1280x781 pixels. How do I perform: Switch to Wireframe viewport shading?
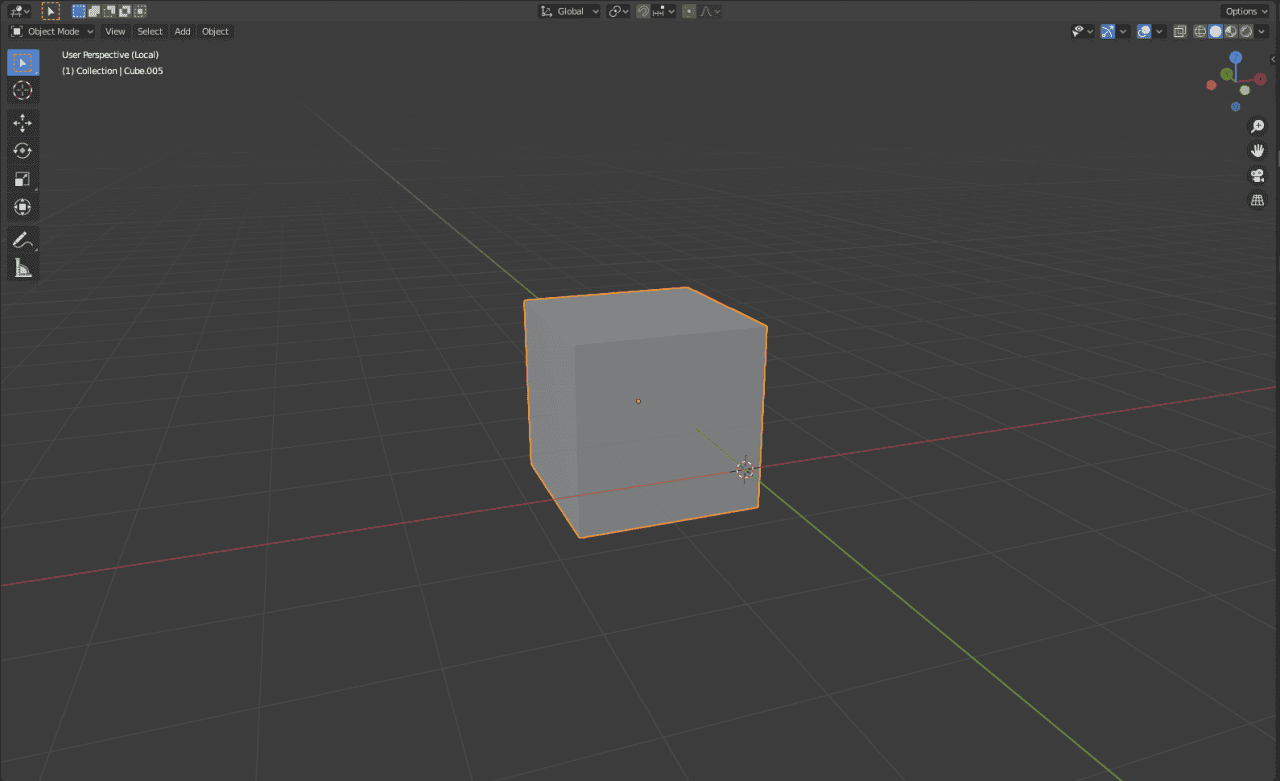1200,31
